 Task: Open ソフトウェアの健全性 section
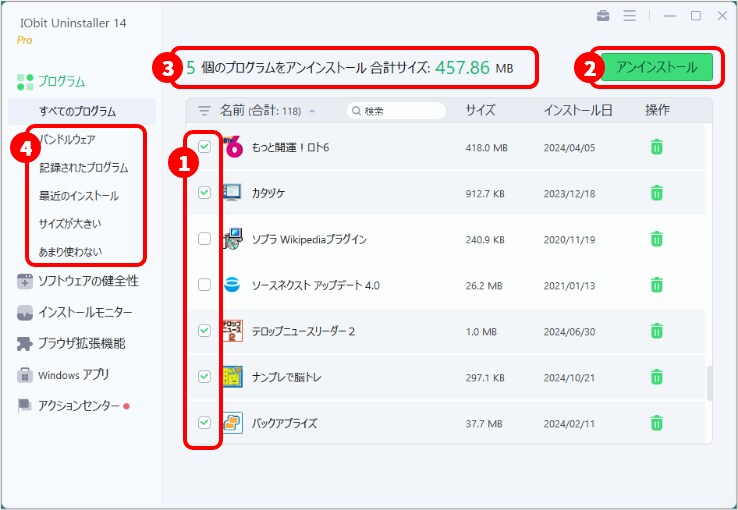[88, 281]
